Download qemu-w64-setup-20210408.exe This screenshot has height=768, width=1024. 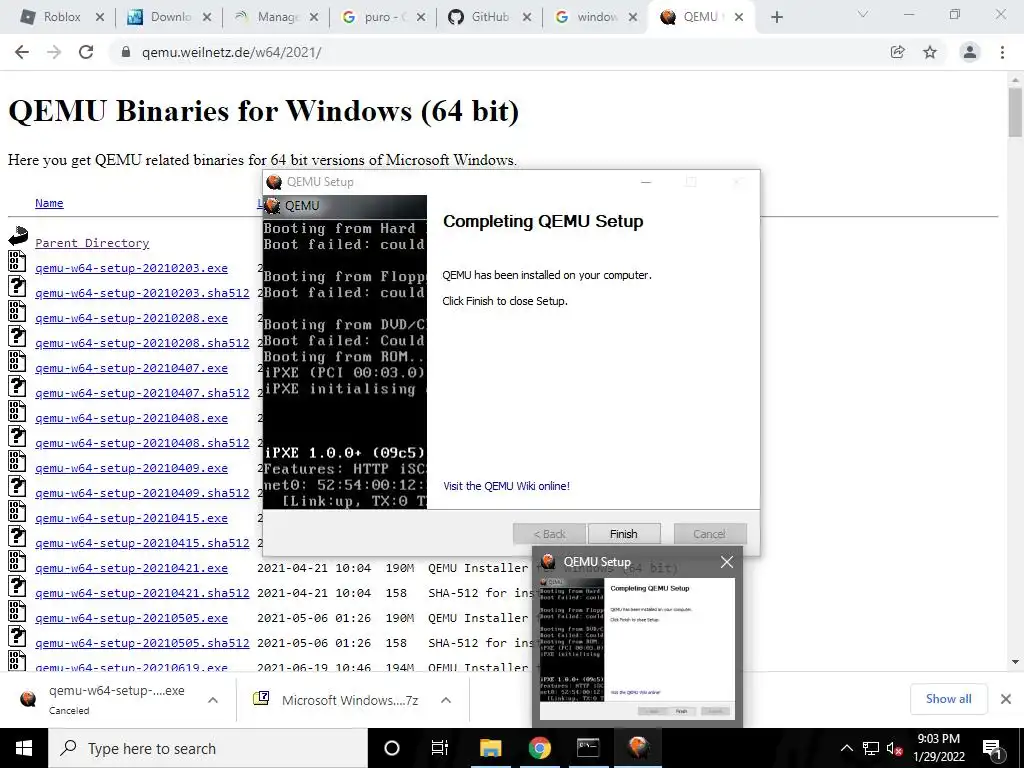click(x=131, y=418)
